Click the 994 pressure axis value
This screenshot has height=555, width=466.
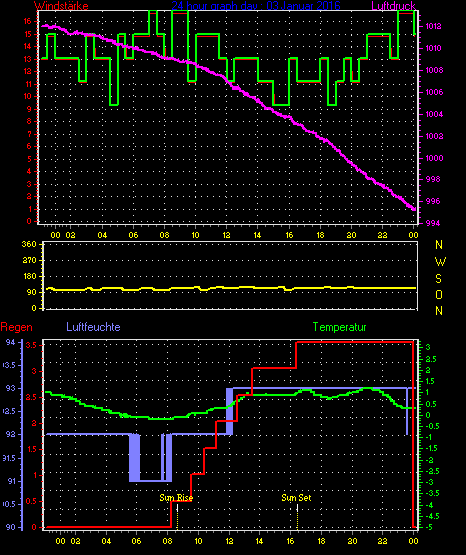click(x=433, y=223)
